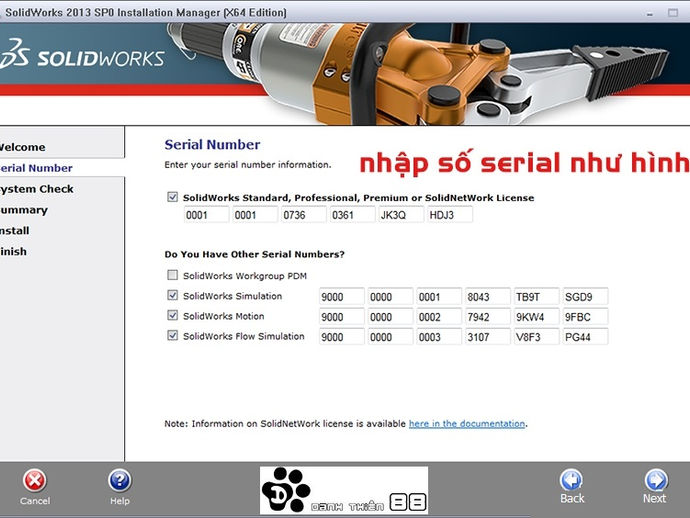Click Simulation serial field containing 0001

(439, 297)
